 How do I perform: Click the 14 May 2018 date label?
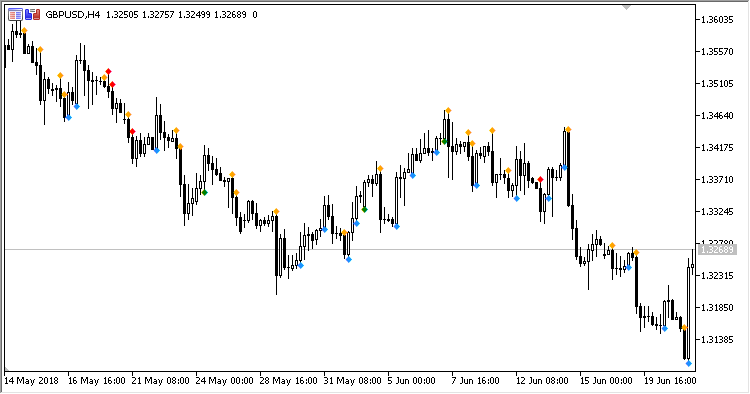click(x=32, y=381)
